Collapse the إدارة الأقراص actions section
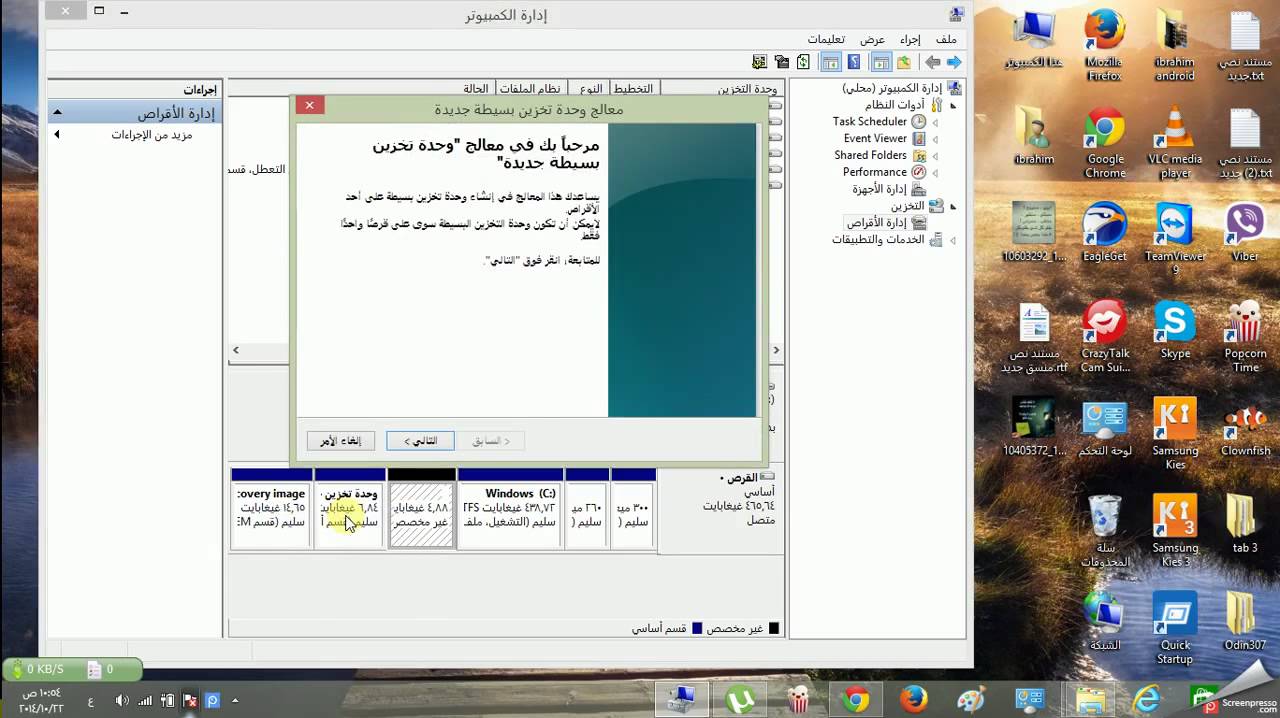 (x=57, y=113)
